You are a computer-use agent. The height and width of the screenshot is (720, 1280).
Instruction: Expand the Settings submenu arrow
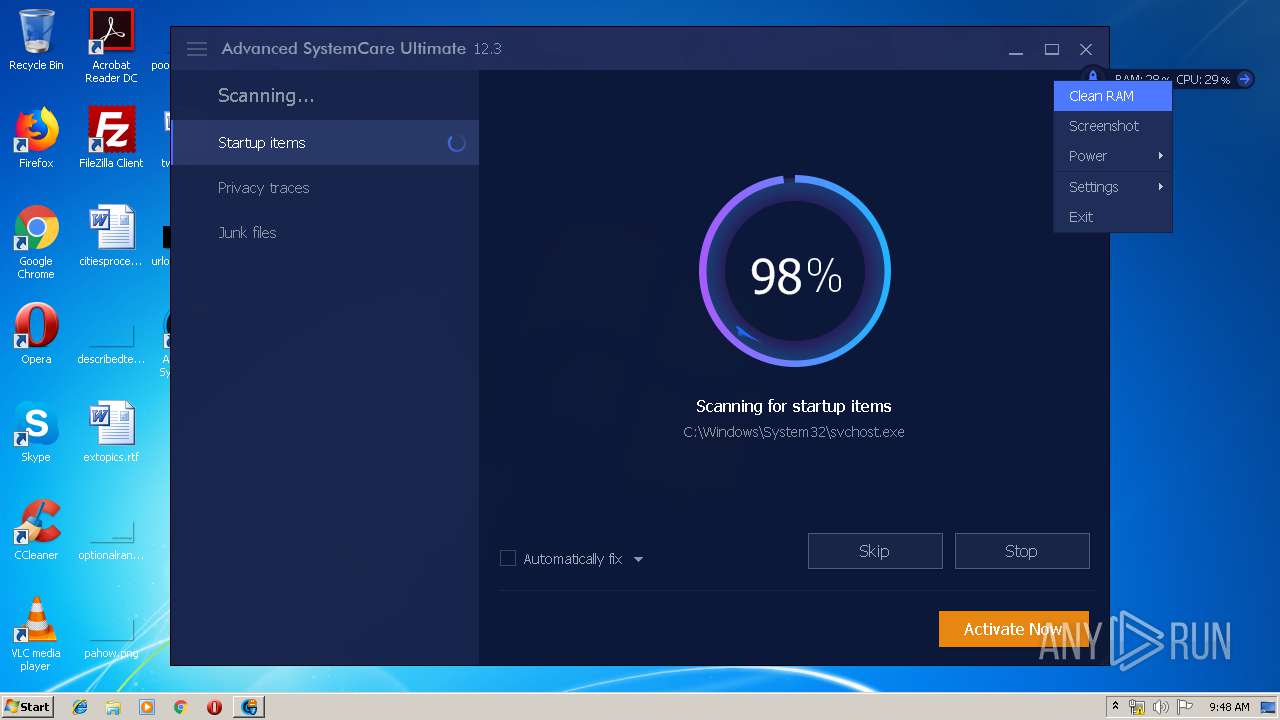pyautogui.click(x=1160, y=187)
